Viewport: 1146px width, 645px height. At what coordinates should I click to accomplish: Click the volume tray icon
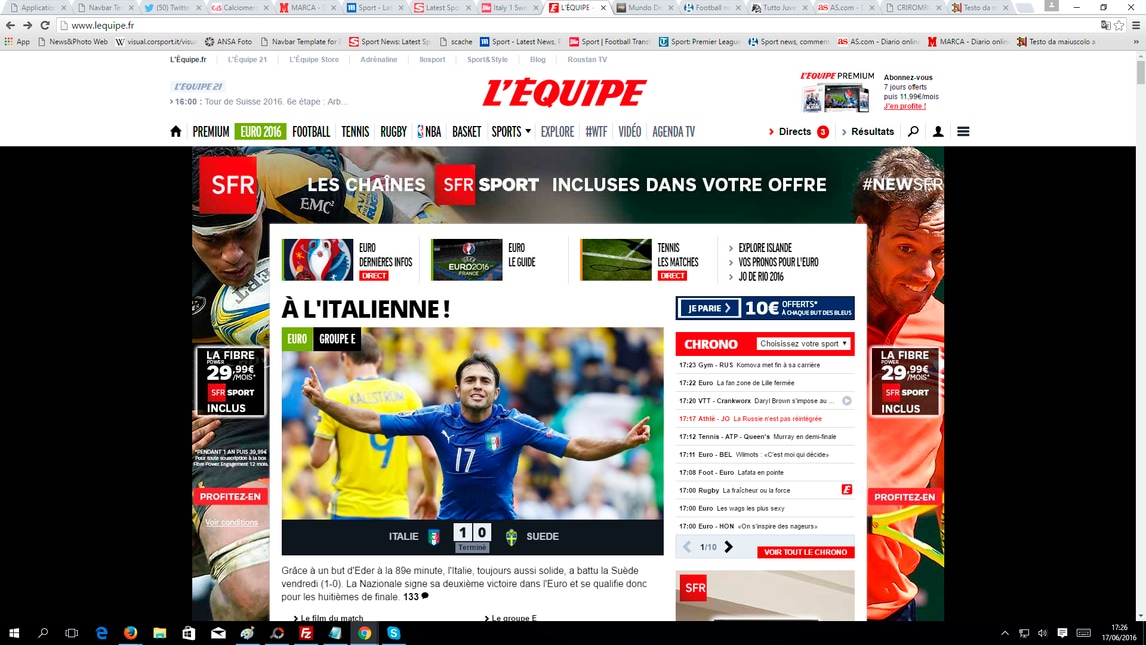point(1043,633)
